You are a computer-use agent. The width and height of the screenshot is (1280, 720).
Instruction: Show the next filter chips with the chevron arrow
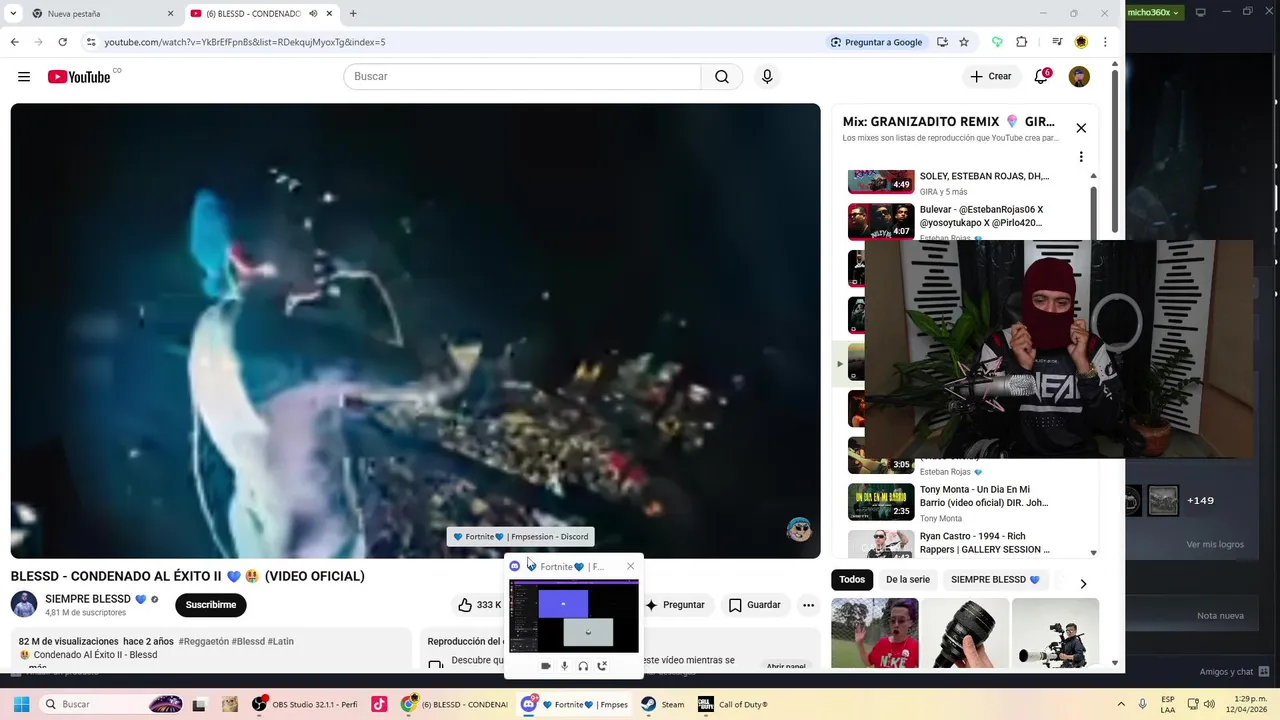[1083, 583]
